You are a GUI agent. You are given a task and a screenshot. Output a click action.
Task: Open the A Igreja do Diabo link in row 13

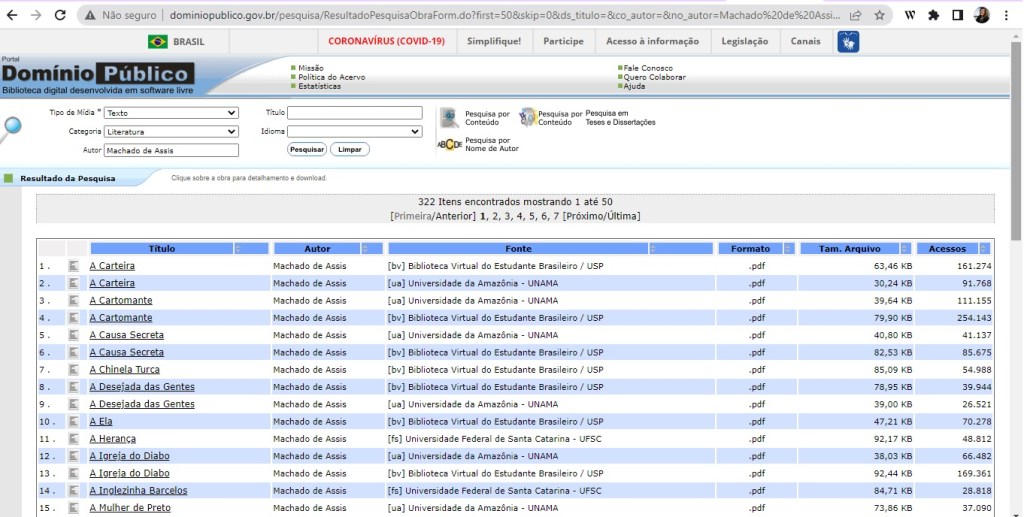point(129,474)
